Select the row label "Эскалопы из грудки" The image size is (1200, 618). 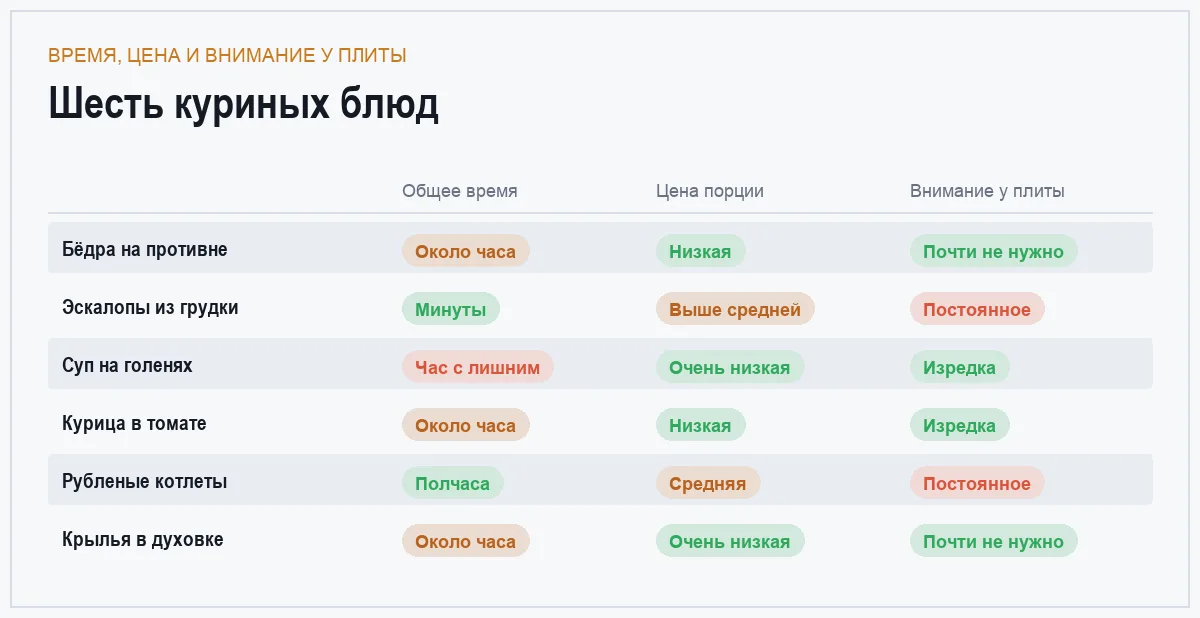point(150,307)
